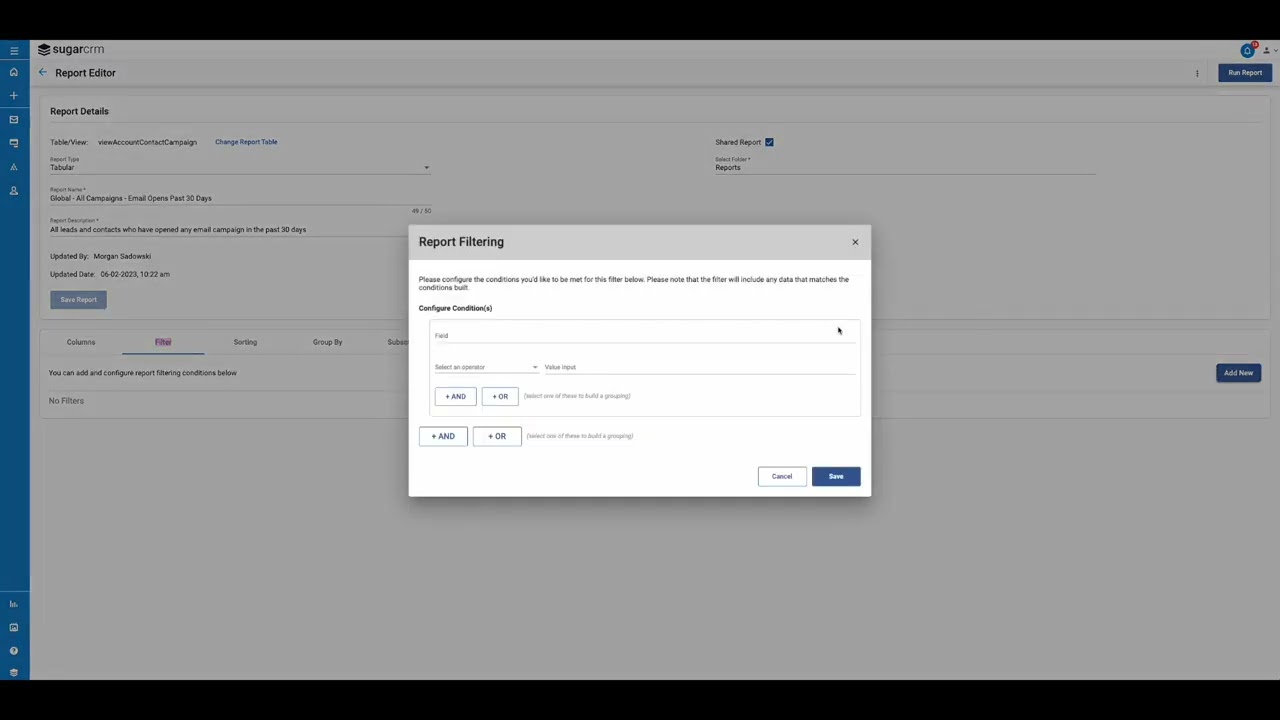The image size is (1280, 720).
Task: Open the monitor icon in the sidebar
Action: pos(14,143)
